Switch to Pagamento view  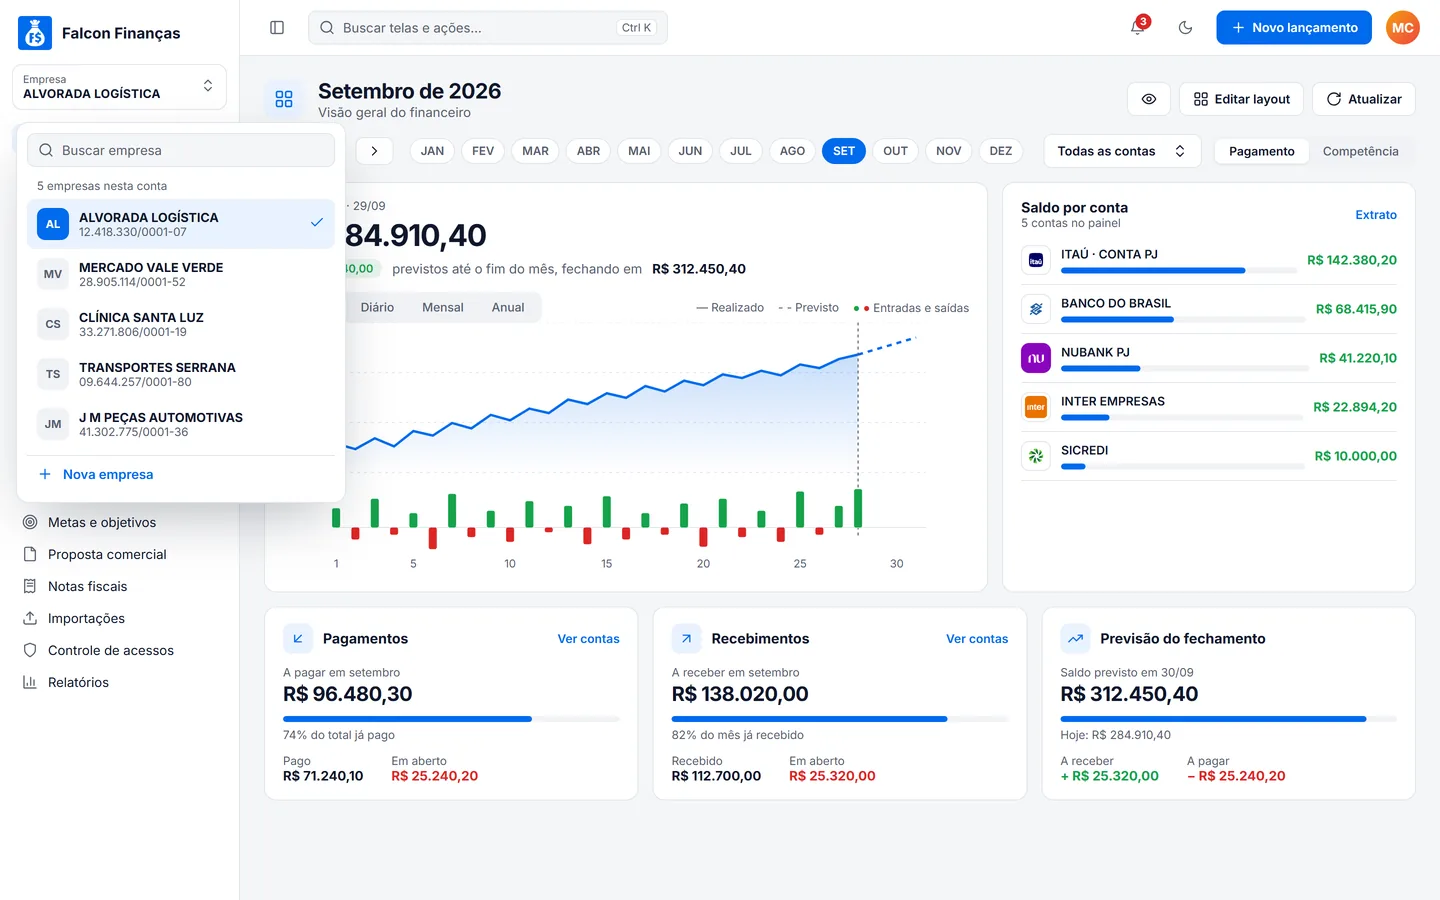[1262, 151]
